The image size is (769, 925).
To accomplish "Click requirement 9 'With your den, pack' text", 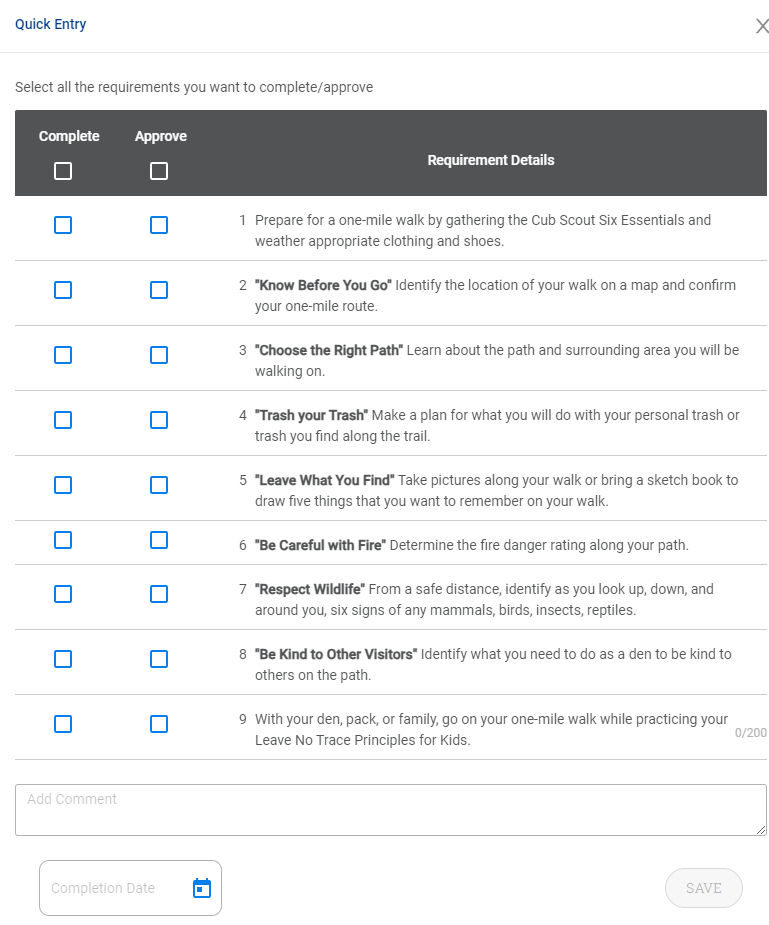I will click(491, 729).
